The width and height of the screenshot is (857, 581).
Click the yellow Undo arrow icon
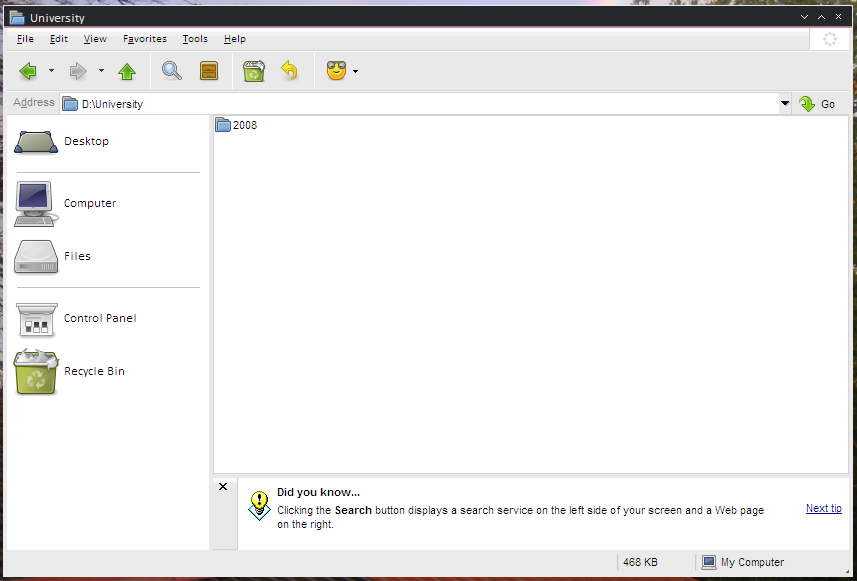click(x=289, y=71)
